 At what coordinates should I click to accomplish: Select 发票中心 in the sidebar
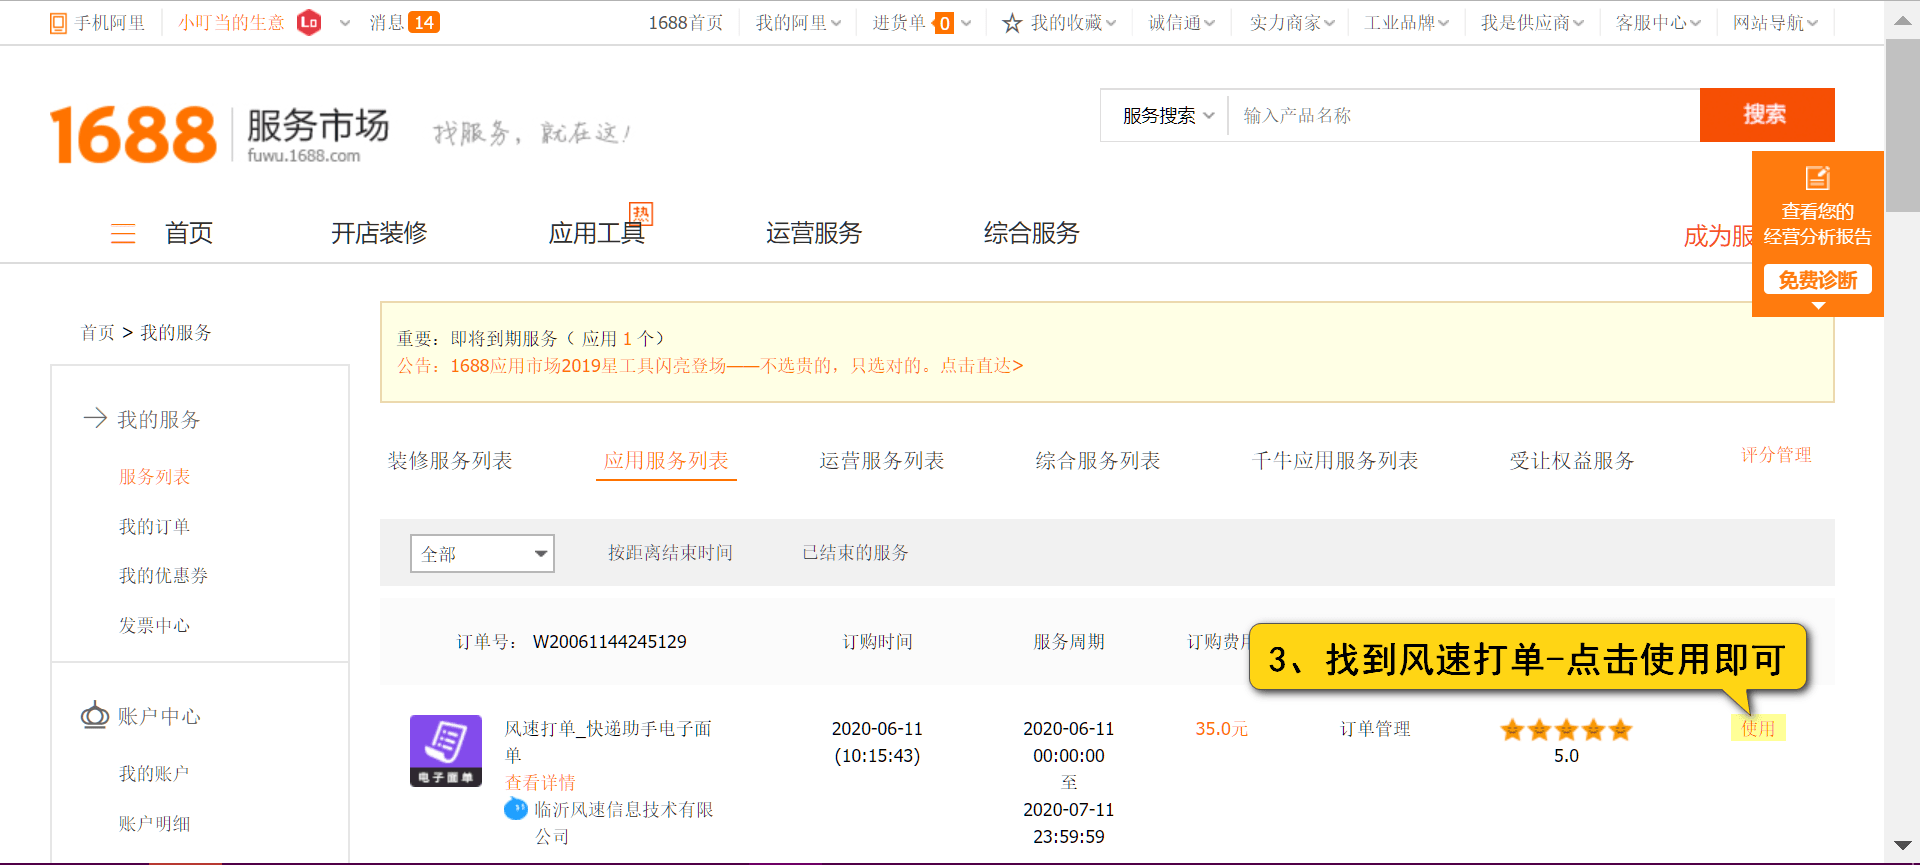click(155, 625)
